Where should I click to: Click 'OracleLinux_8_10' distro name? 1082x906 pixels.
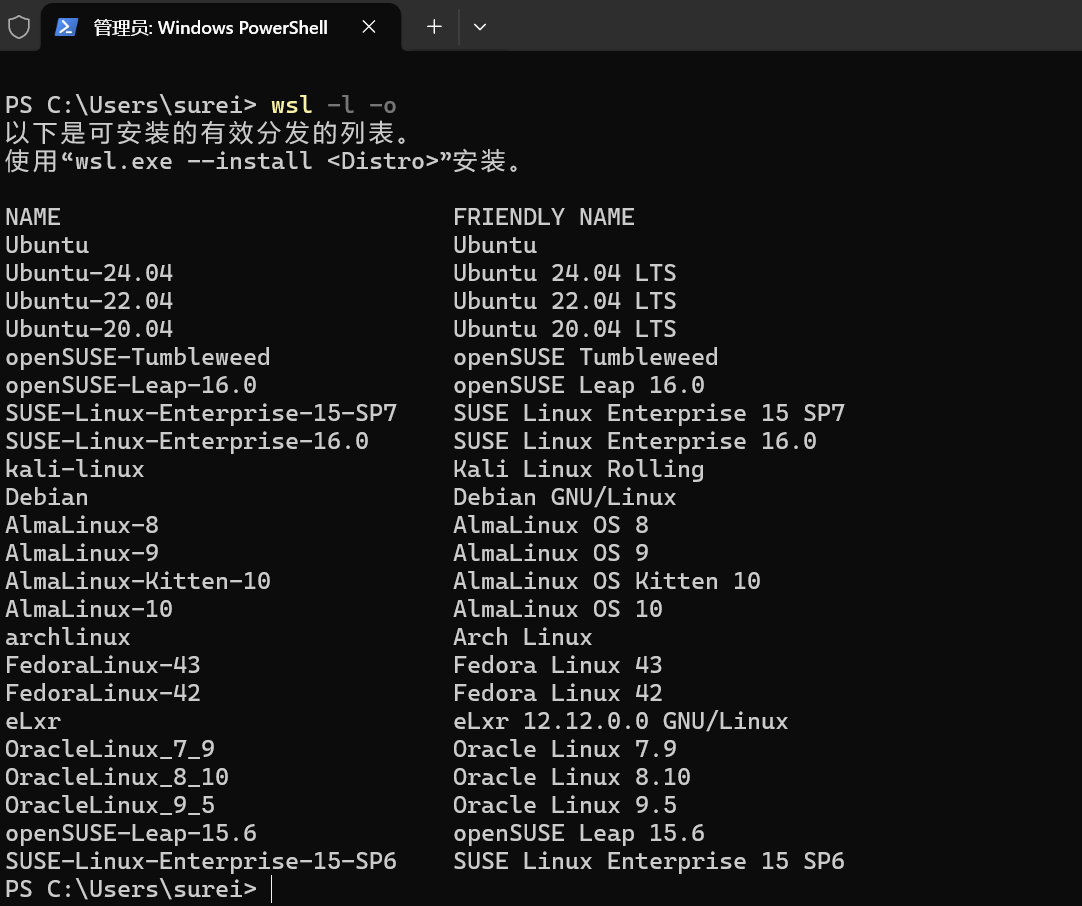coord(117,778)
